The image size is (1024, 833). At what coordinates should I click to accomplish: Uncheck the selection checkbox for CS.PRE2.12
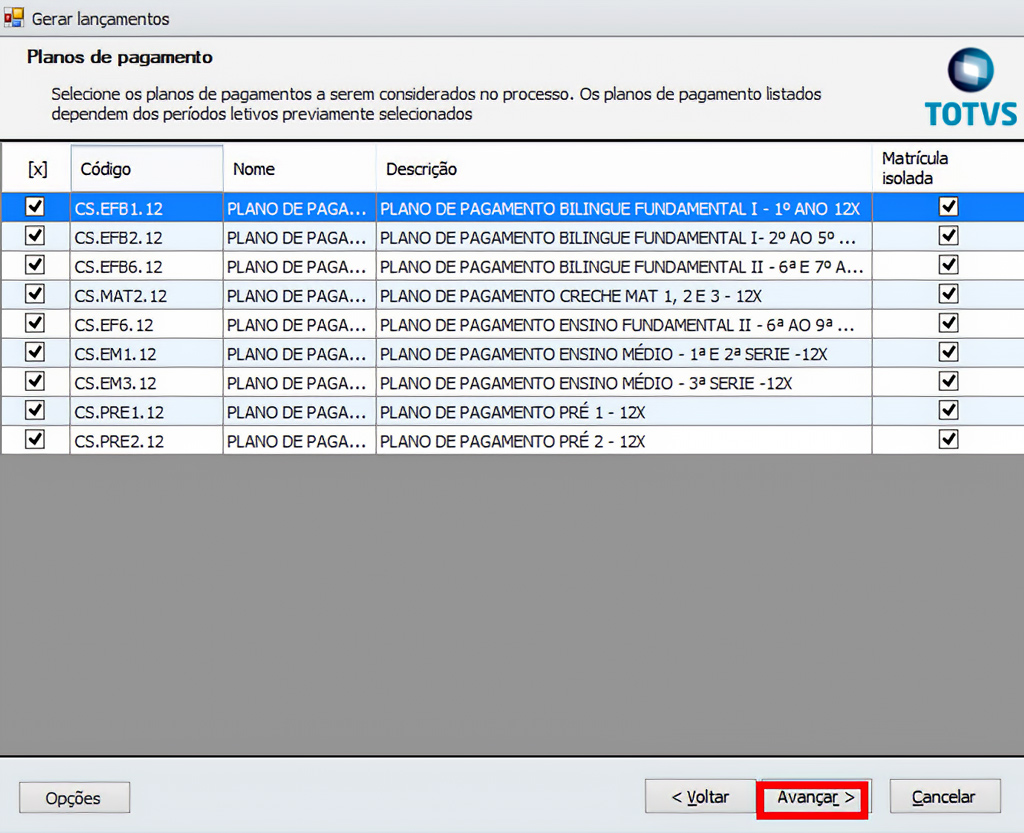point(35,440)
